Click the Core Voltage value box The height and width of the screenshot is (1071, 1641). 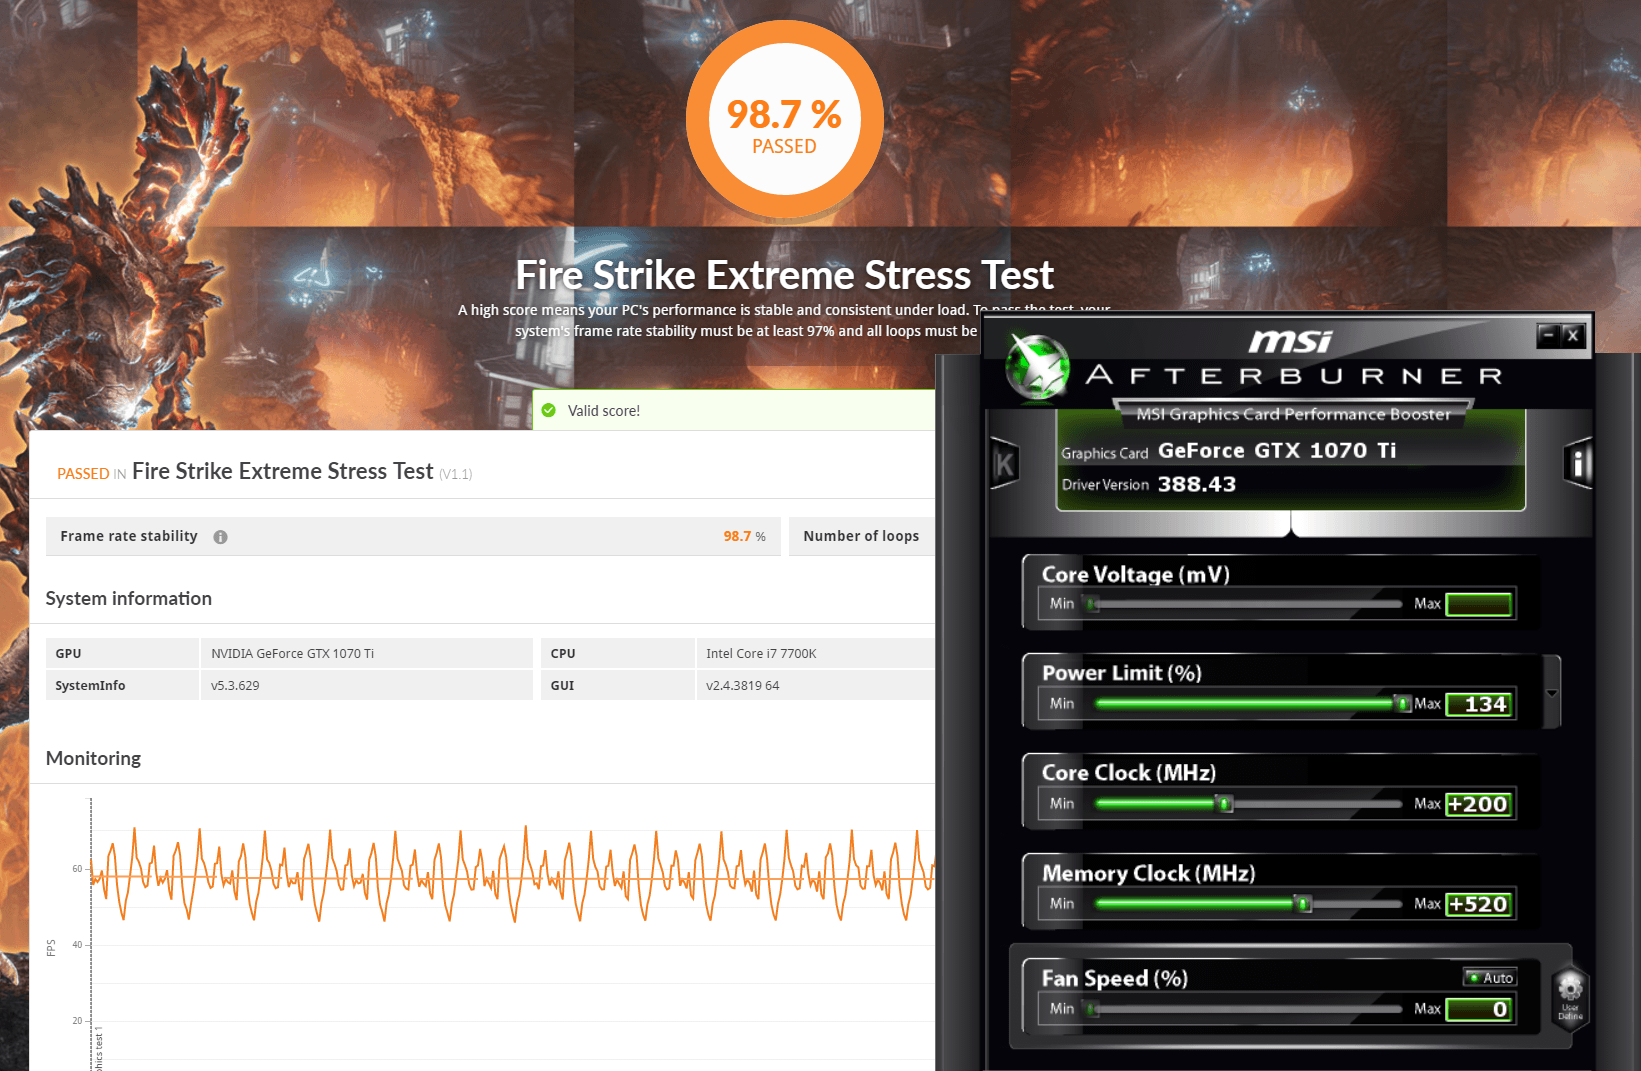(x=1479, y=604)
